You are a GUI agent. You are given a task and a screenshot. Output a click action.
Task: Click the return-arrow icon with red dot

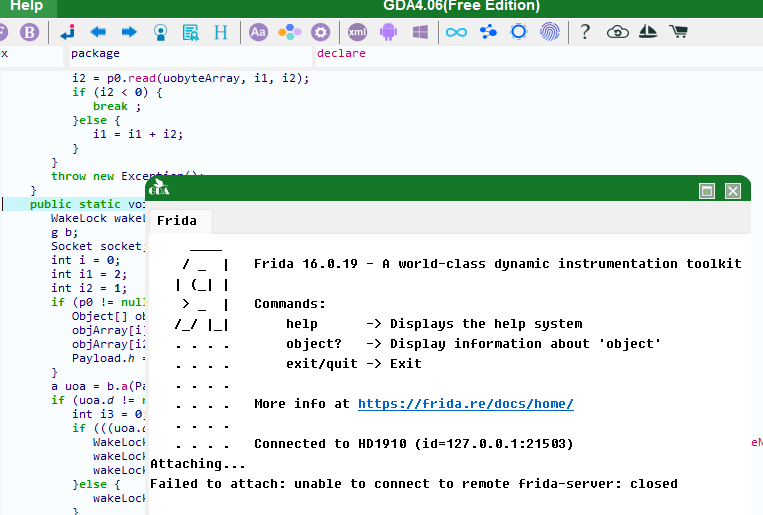(68, 32)
